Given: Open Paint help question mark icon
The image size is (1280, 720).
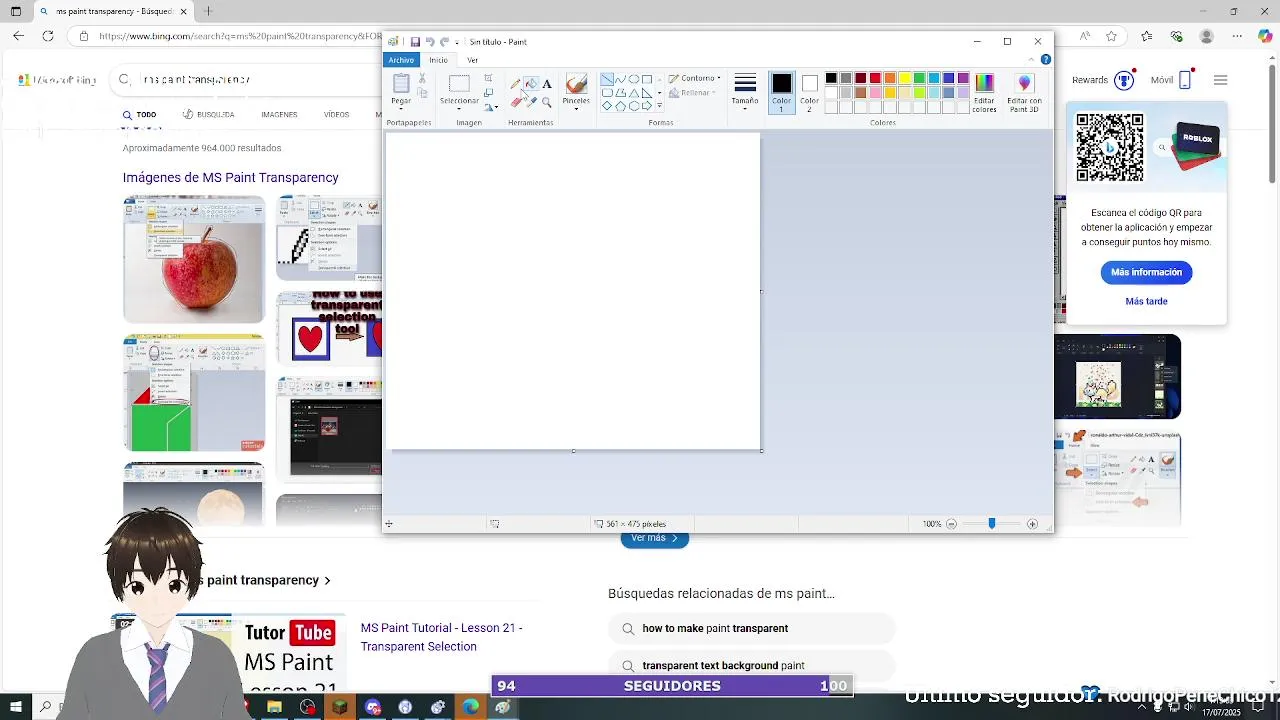Looking at the screenshot, I should coord(1045,60).
